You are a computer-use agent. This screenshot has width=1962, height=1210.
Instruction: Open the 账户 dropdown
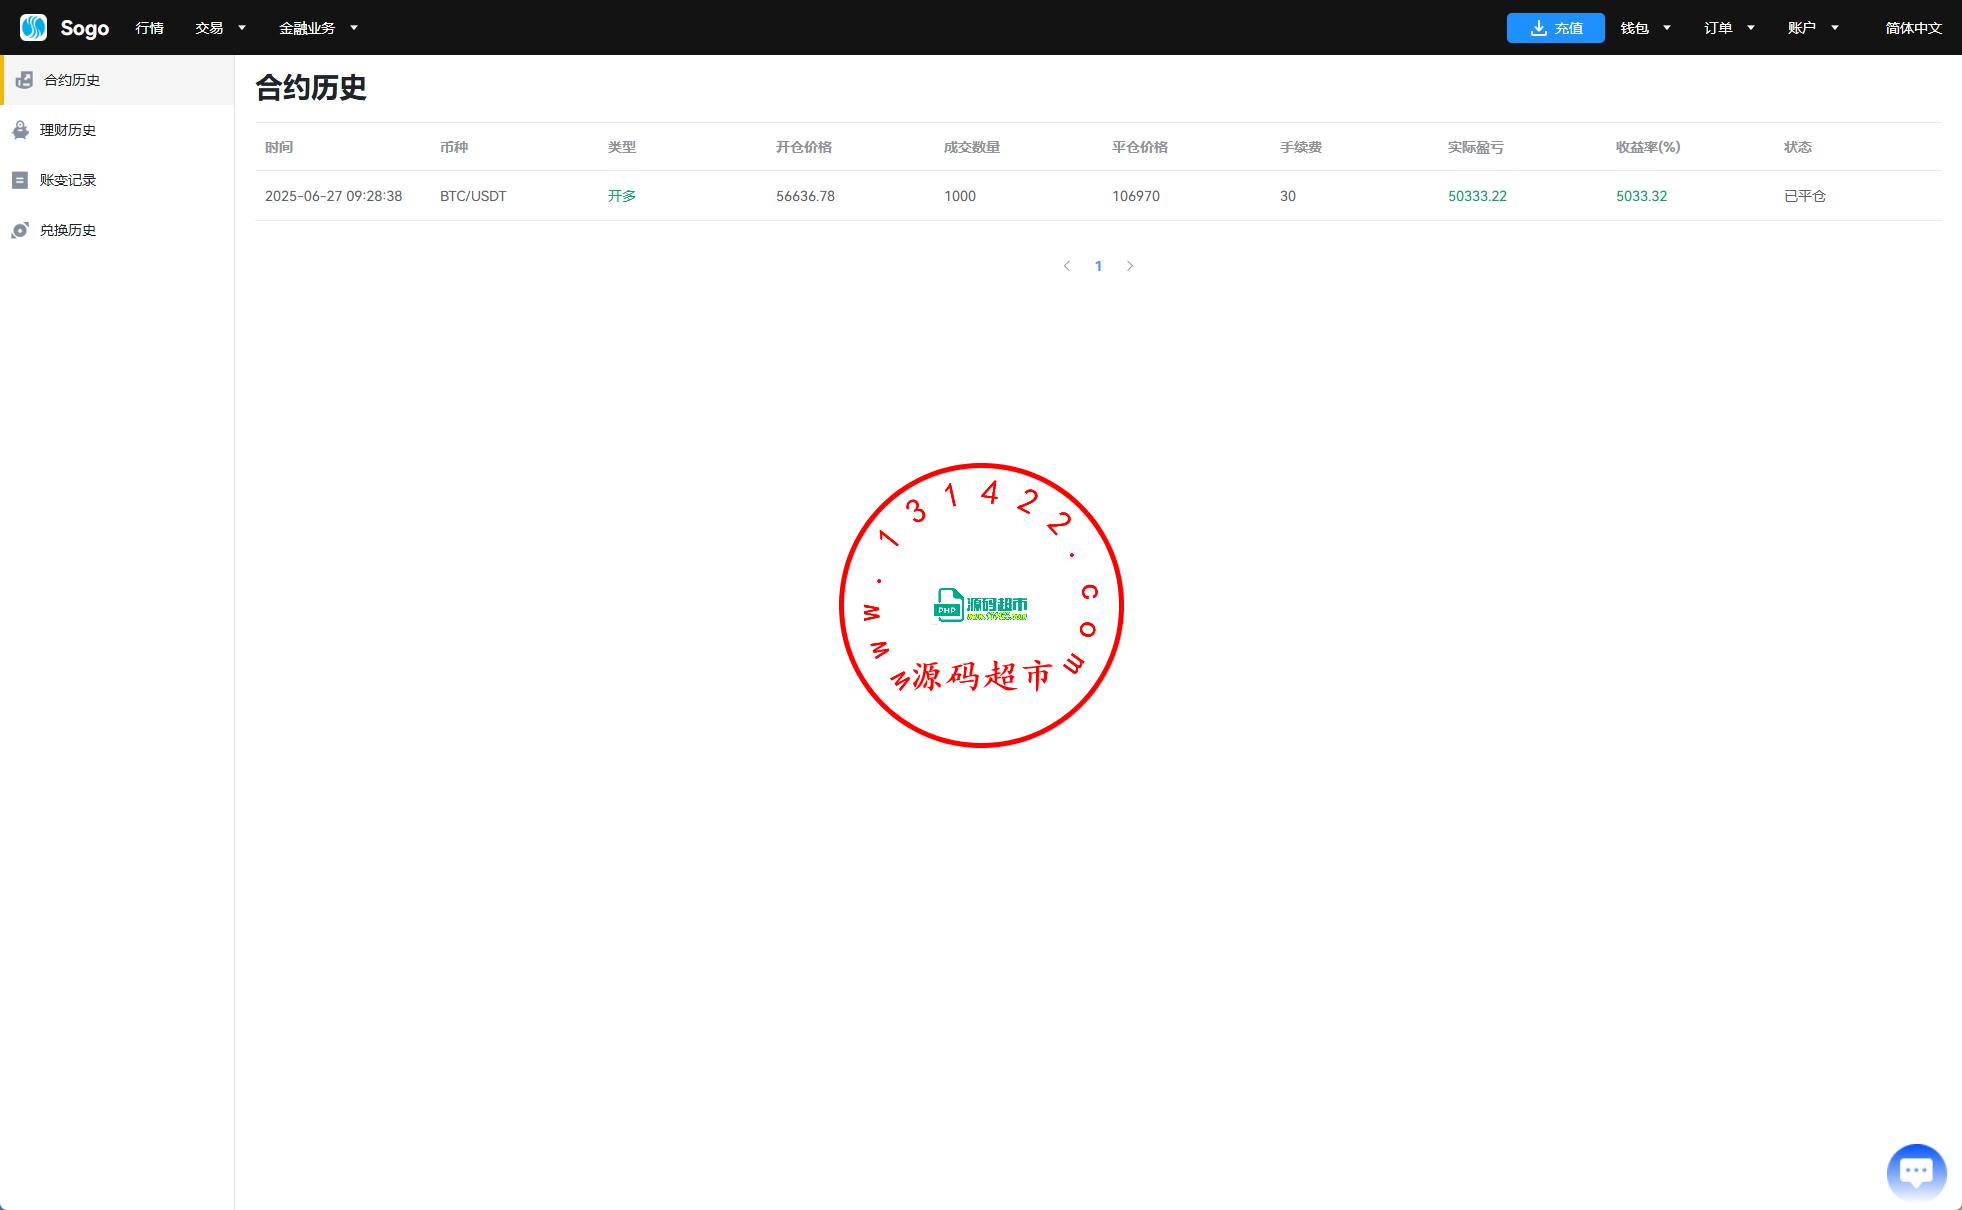pyautogui.click(x=1812, y=28)
